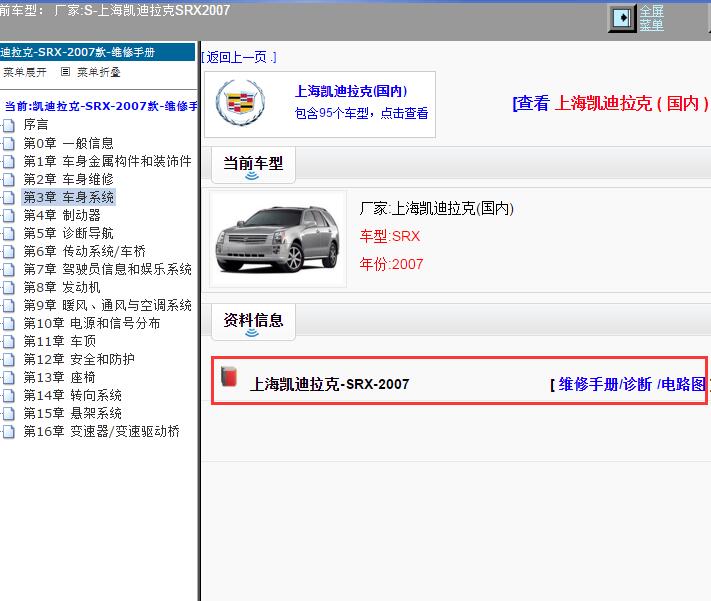Open chapter 第15章 悬架系统

coord(73,413)
